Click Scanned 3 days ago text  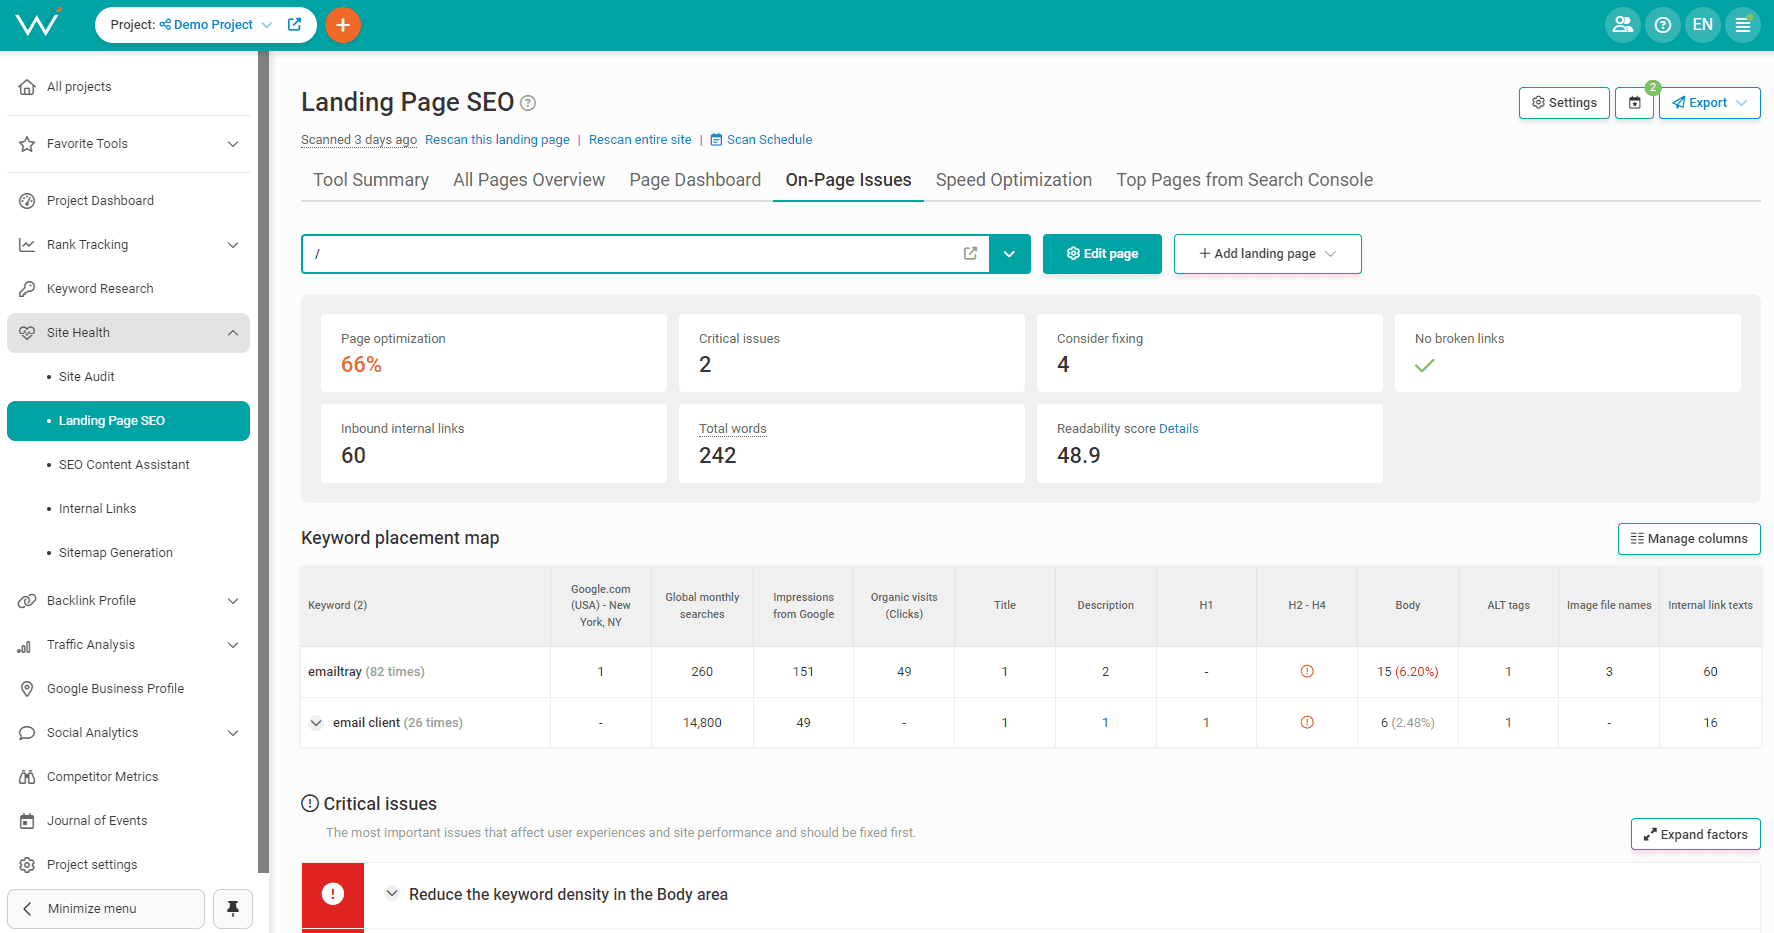click(x=359, y=140)
